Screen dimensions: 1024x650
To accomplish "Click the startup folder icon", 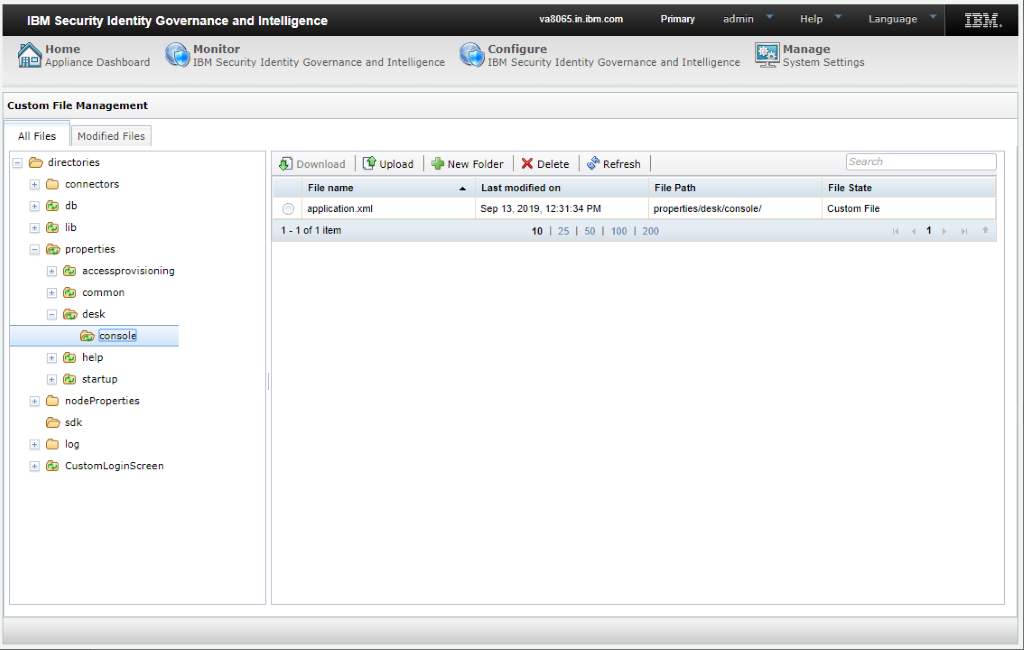I will point(70,379).
